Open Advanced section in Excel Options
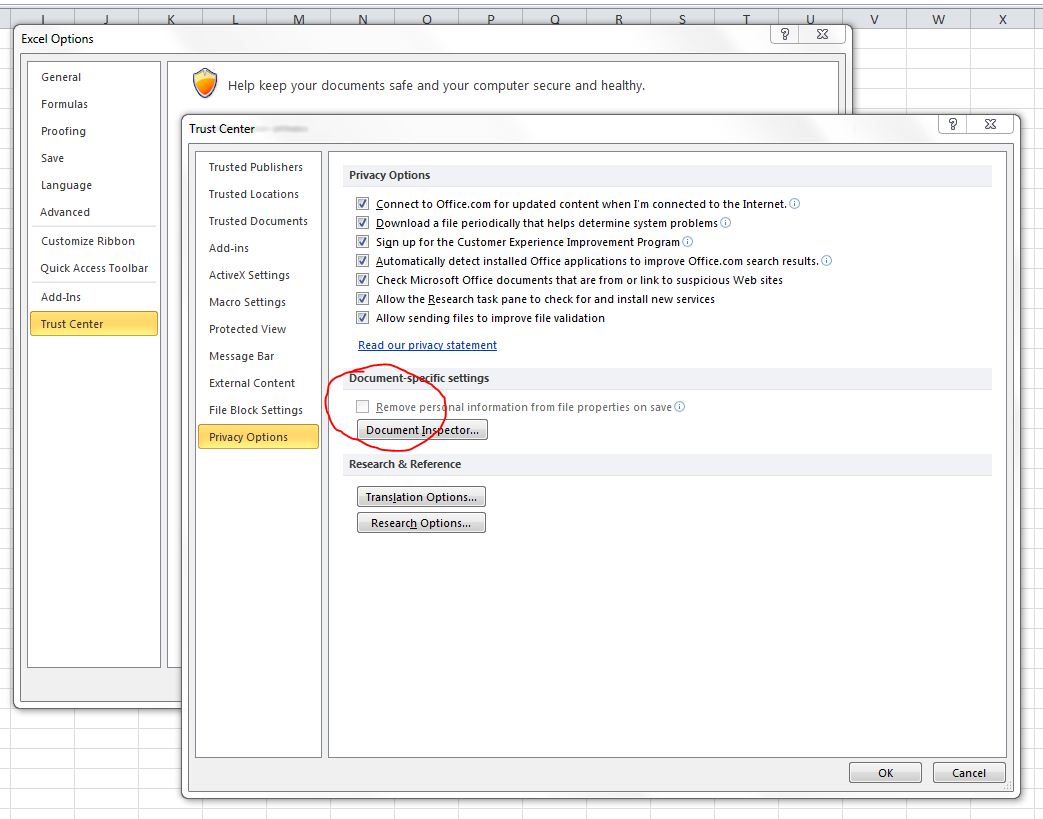Image resolution: width=1043 pixels, height=819 pixels. pyautogui.click(x=65, y=212)
